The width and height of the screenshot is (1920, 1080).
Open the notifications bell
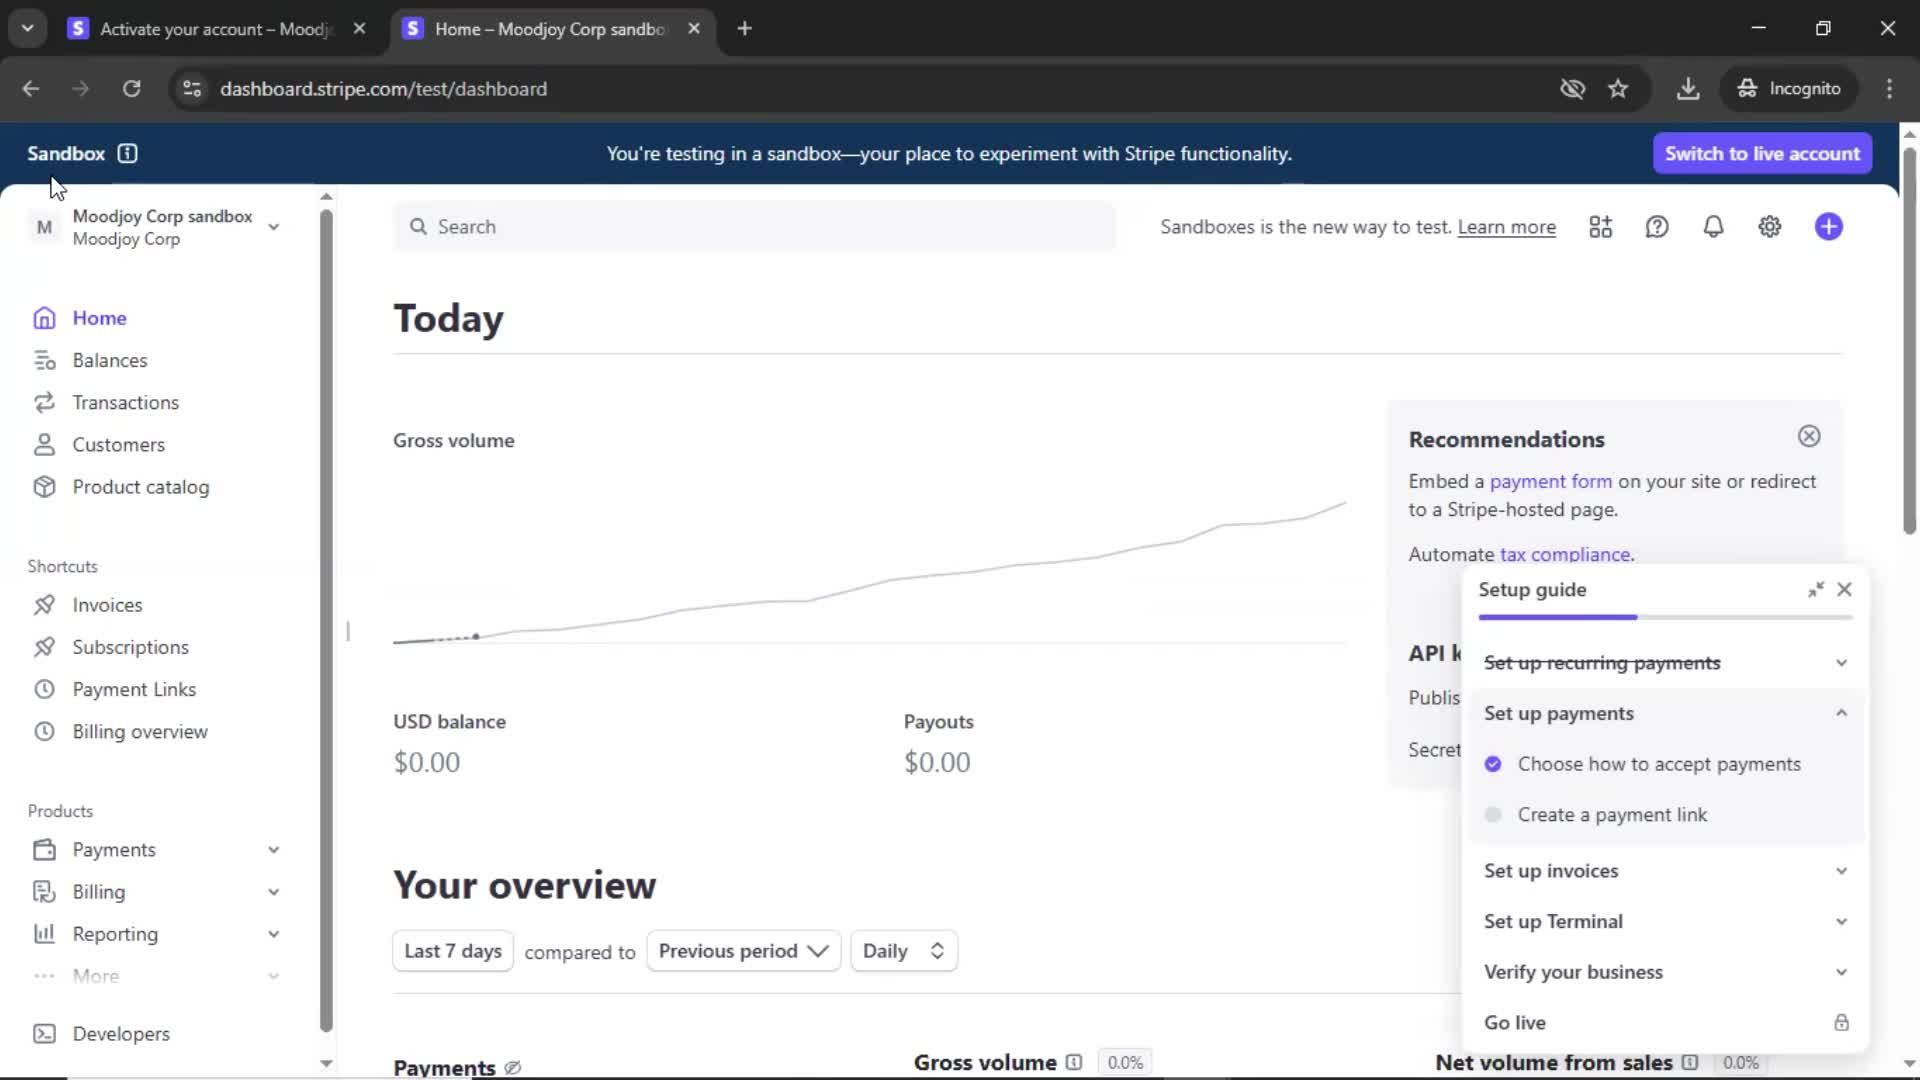[1713, 227]
